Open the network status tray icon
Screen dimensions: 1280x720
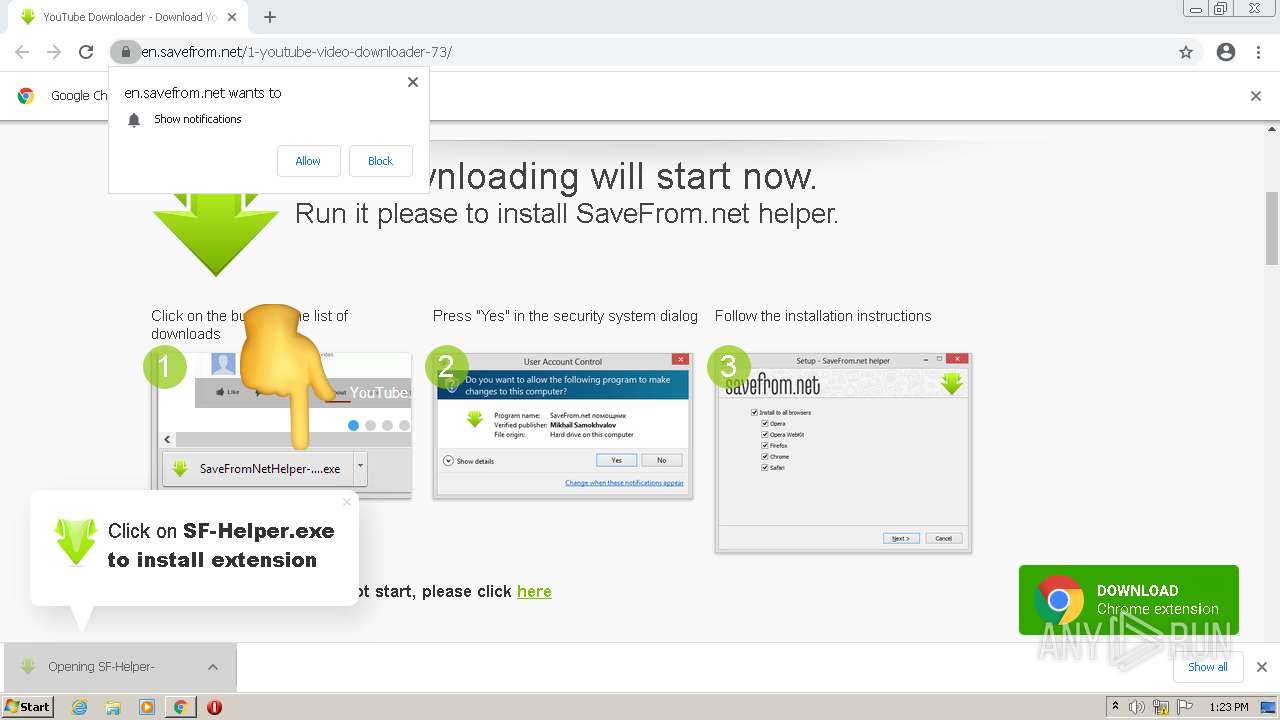(1161, 707)
